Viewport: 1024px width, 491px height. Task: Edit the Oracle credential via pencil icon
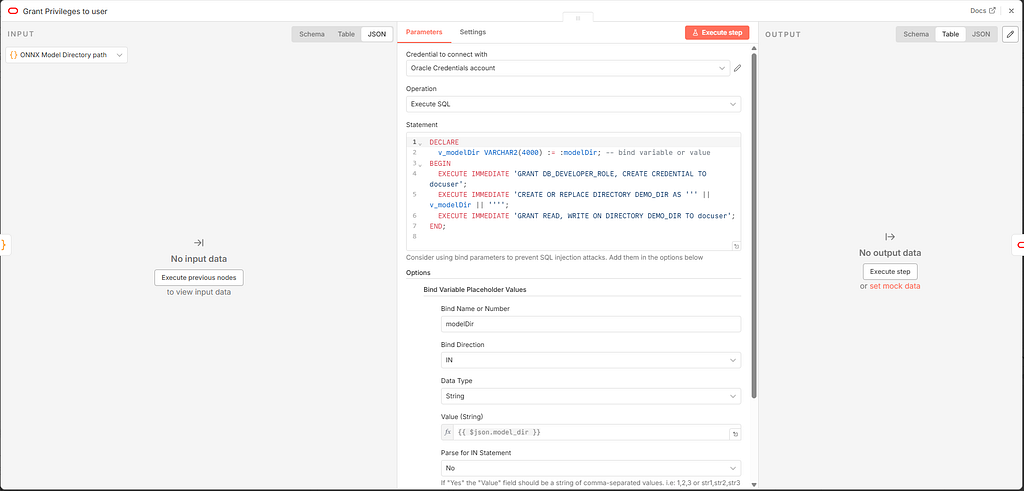737,68
